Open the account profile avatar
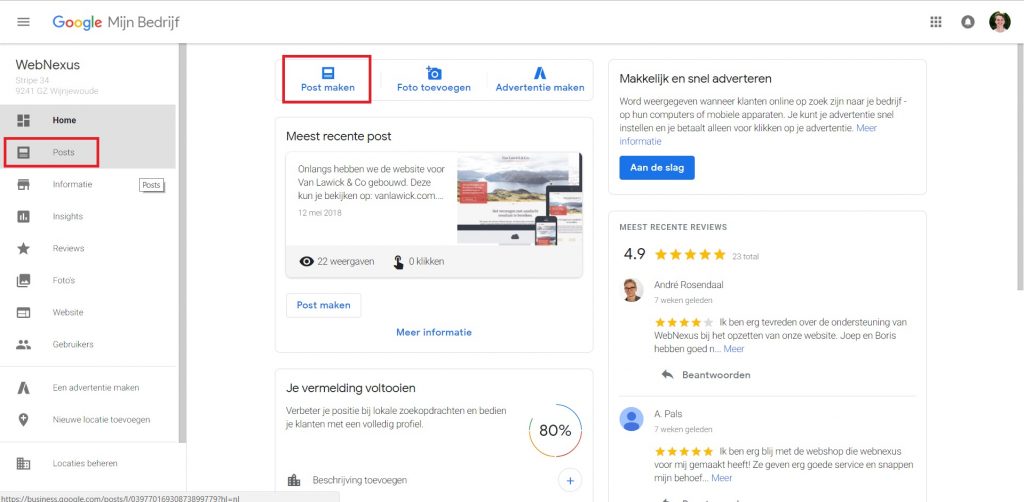The image size is (1024, 502). pyautogui.click(x=999, y=22)
